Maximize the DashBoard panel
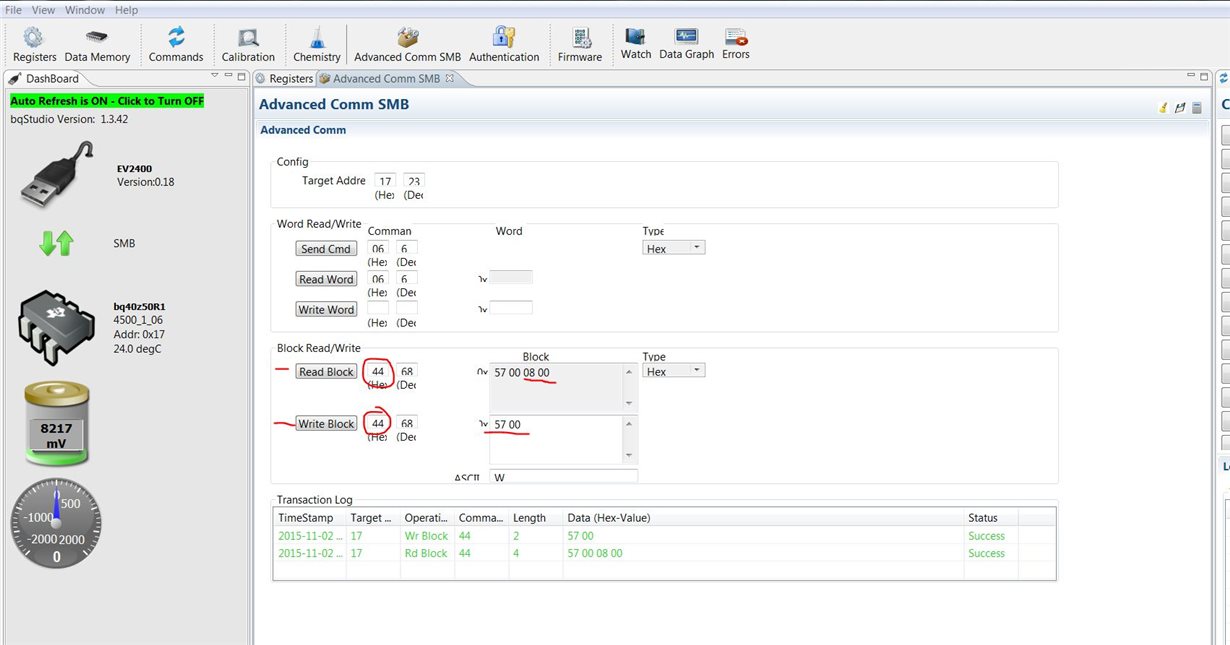 pos(241,76)
